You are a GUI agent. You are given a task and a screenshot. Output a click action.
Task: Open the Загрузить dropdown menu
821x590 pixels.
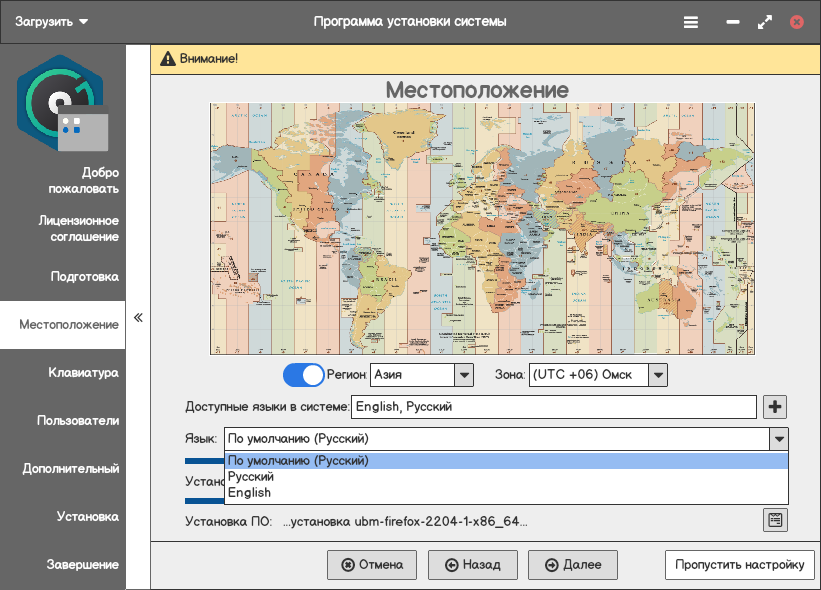52,21
